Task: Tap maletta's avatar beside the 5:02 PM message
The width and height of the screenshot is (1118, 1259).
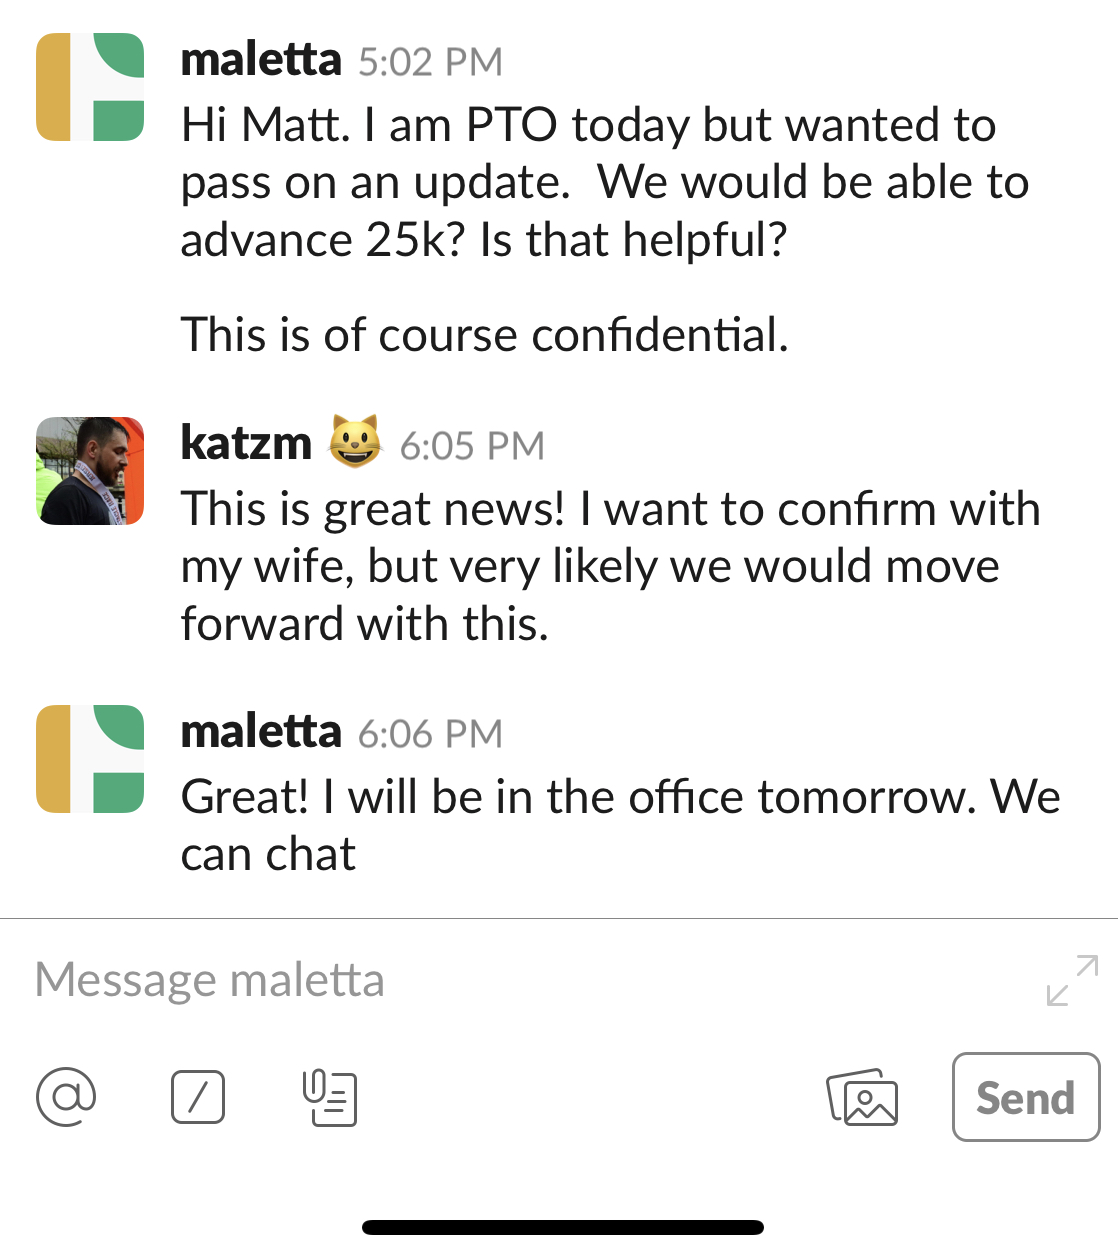Action: [x=90, y=87]
